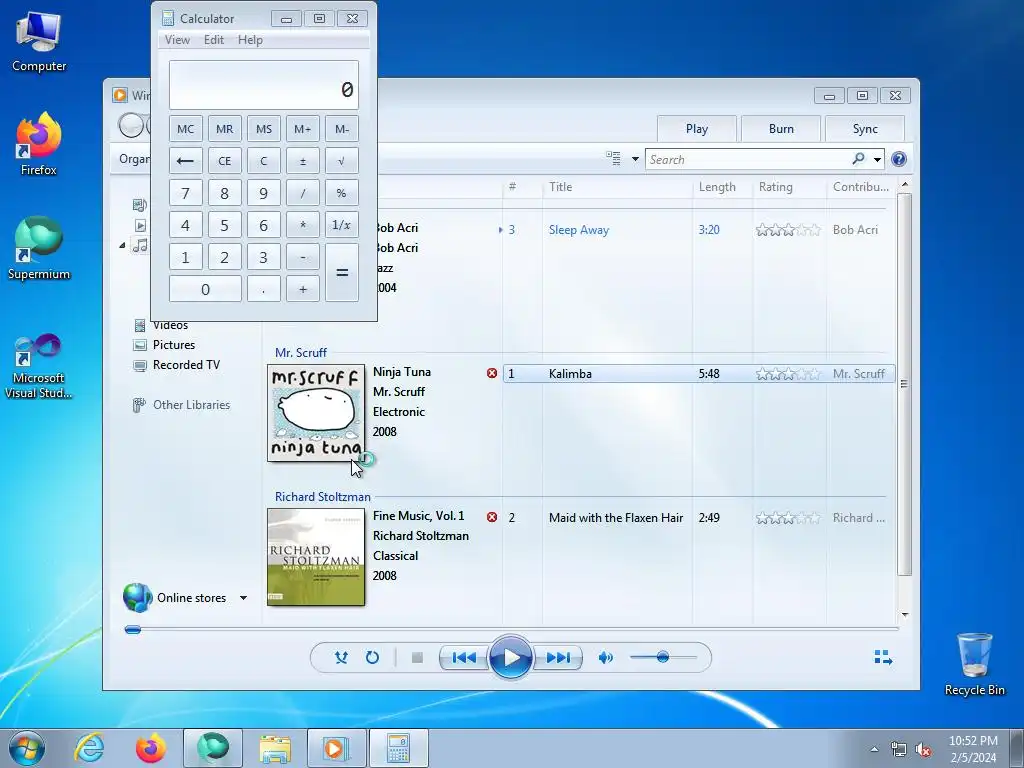Open the Calculator Edit menu
1024x768 pixels.
coord(214,40)
